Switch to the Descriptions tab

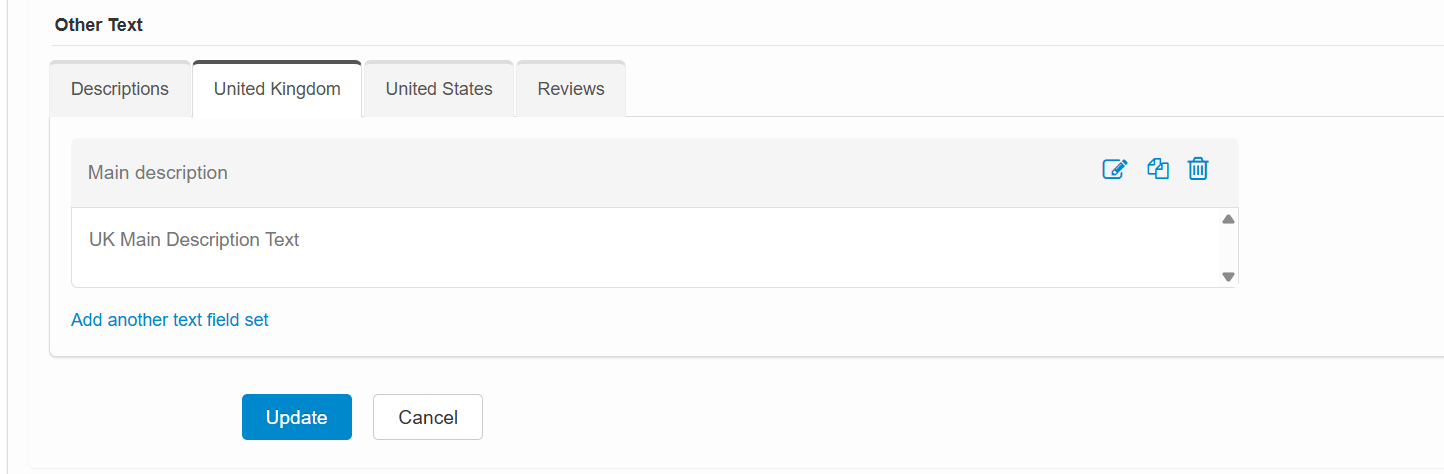pyautogui.click(x=120, y=89)
